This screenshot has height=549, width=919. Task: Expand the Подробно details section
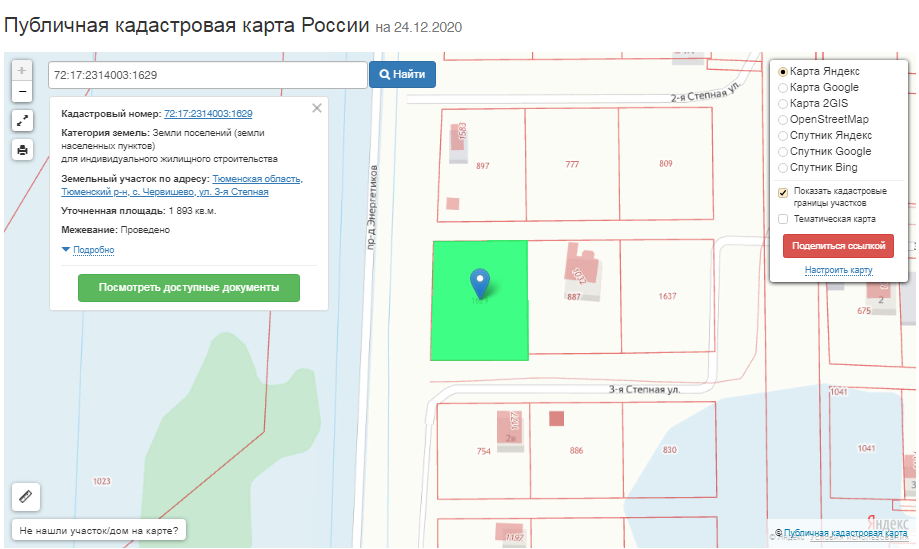tap(93, 250)
